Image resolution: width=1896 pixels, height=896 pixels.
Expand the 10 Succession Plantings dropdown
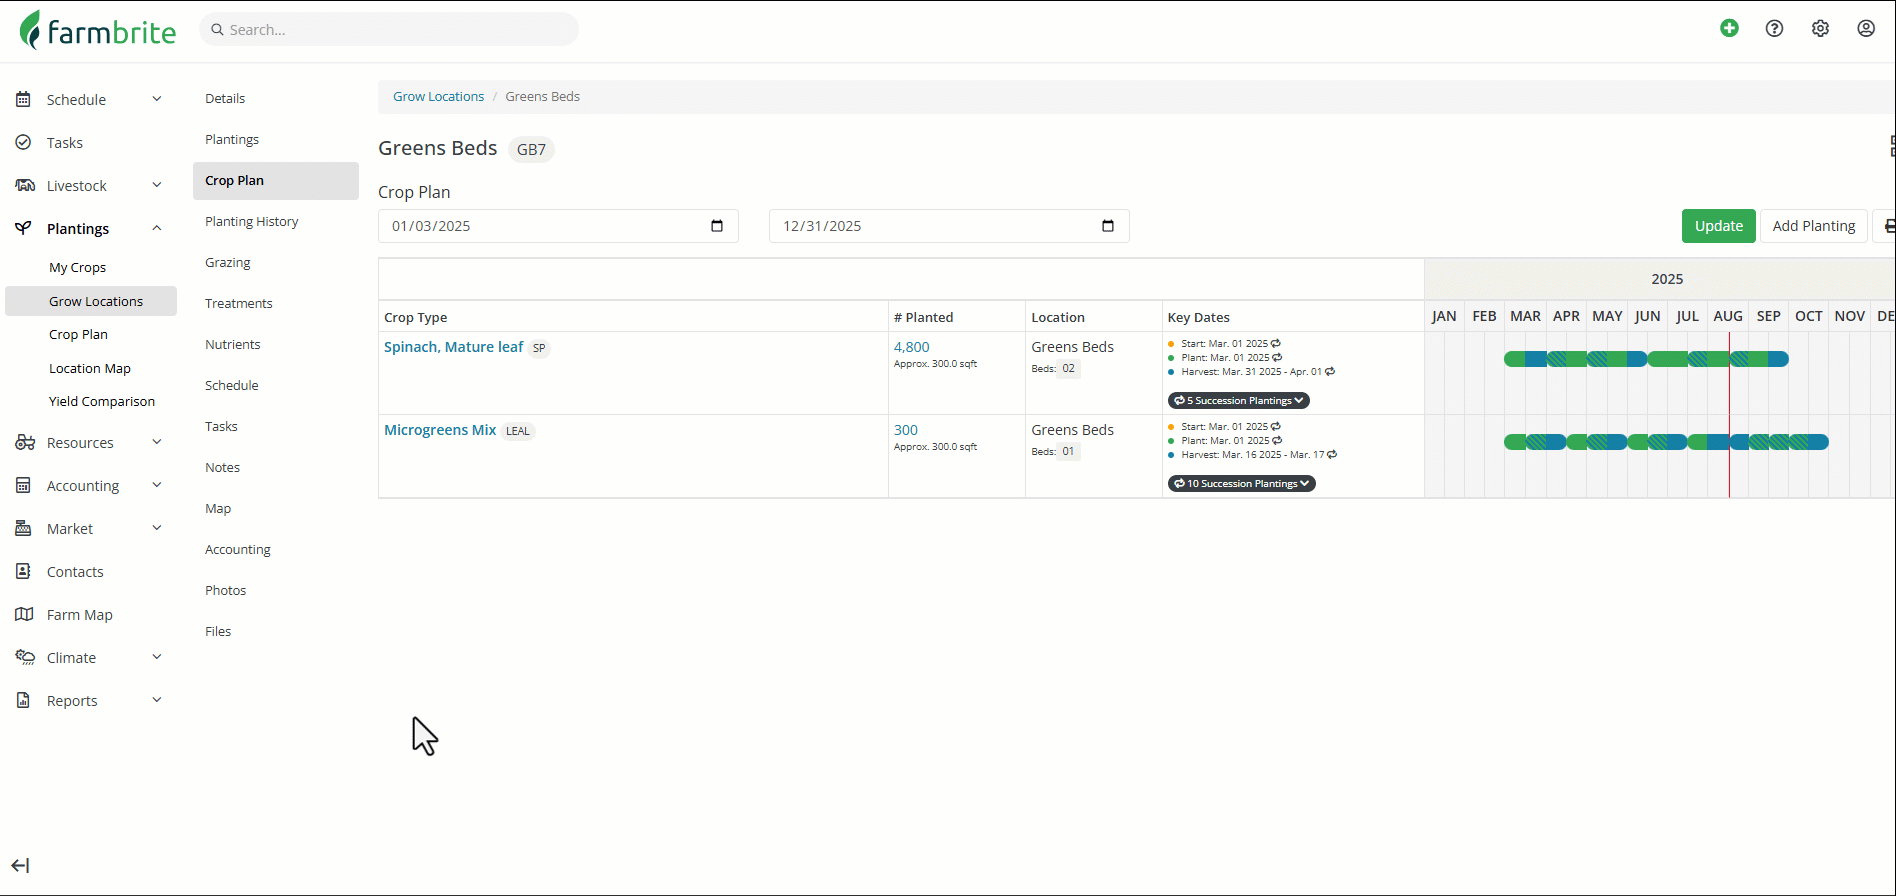pos(1242,483)
